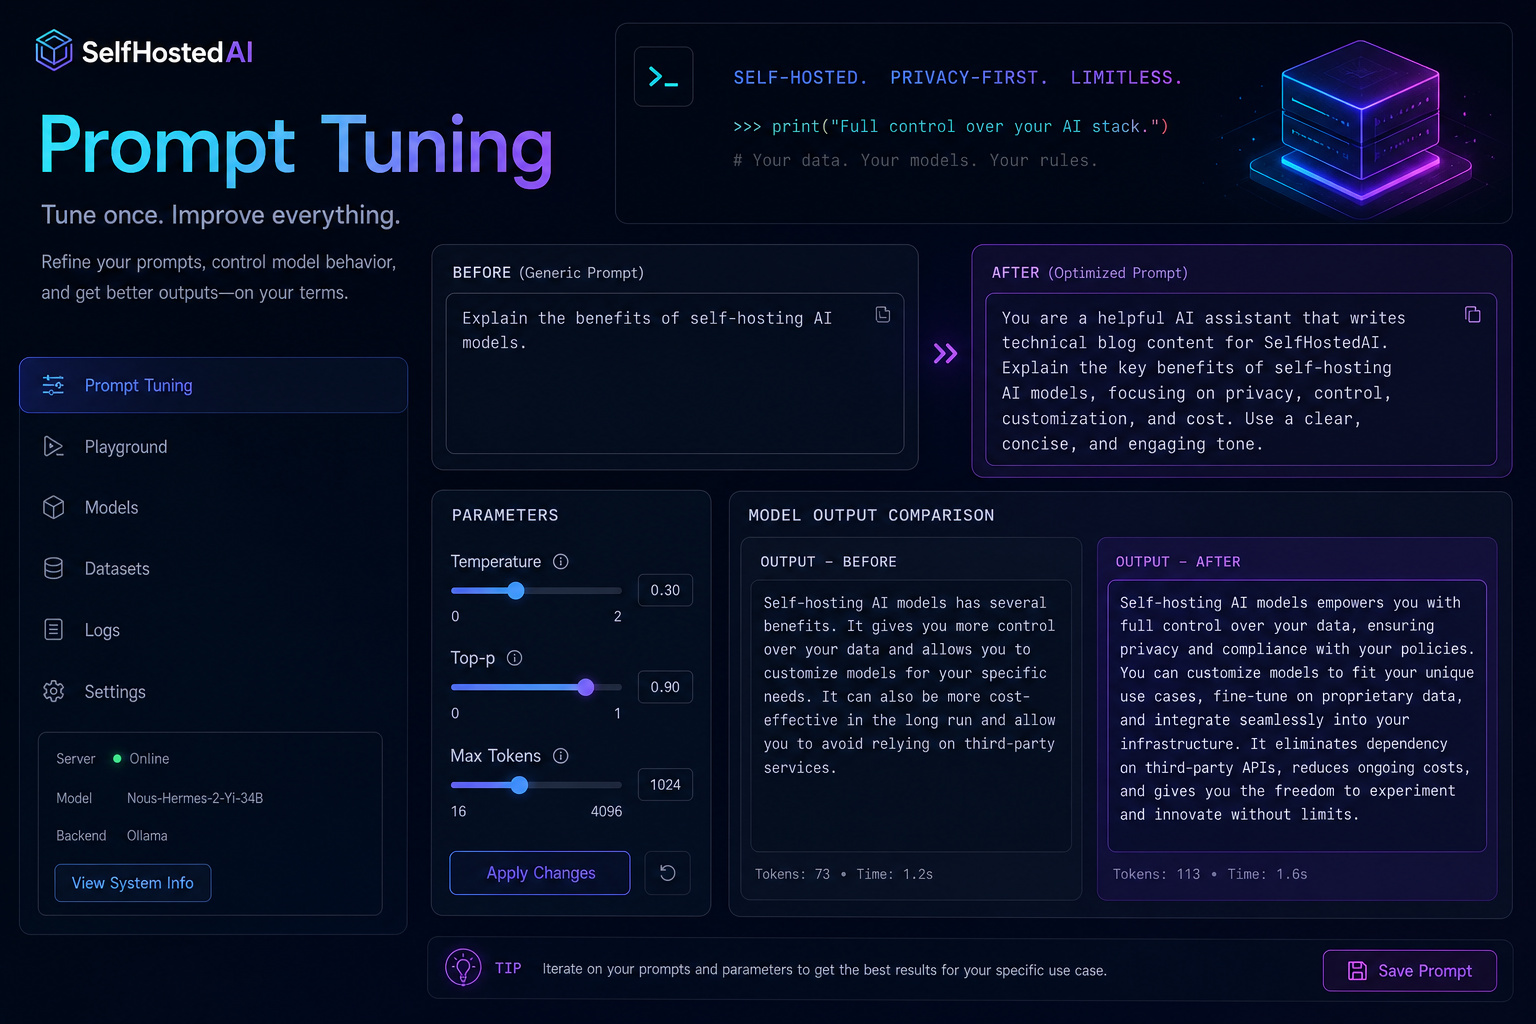Copy the AFTER optimized prompt text
This screenshot has width=1536, height=1024.
(1472, 315)
